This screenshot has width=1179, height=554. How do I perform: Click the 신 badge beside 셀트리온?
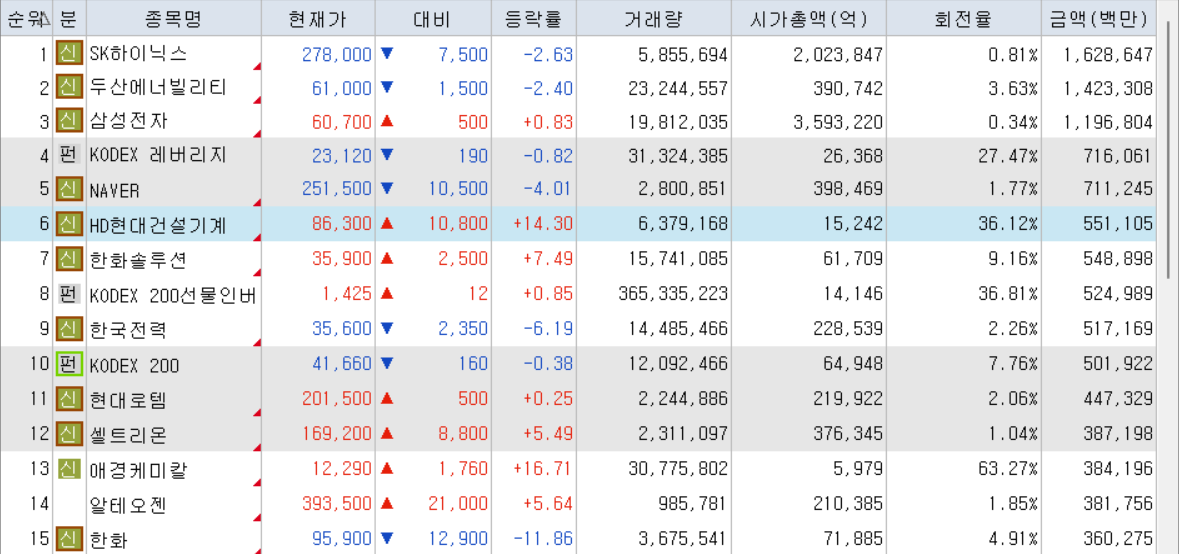point(68,433)
